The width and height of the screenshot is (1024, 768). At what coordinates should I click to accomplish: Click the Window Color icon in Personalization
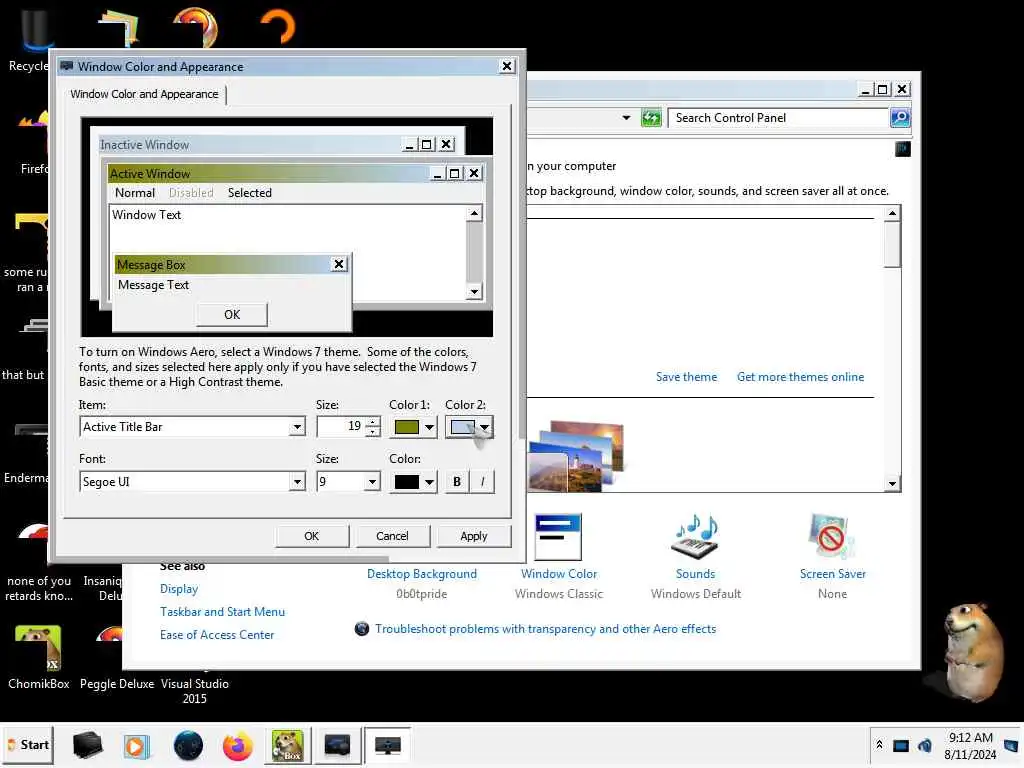[558, 537]
